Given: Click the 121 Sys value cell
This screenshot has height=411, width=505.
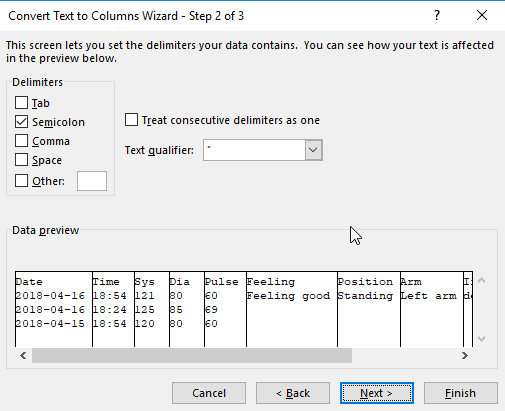Looking at the screenshot, I should 145,296.
